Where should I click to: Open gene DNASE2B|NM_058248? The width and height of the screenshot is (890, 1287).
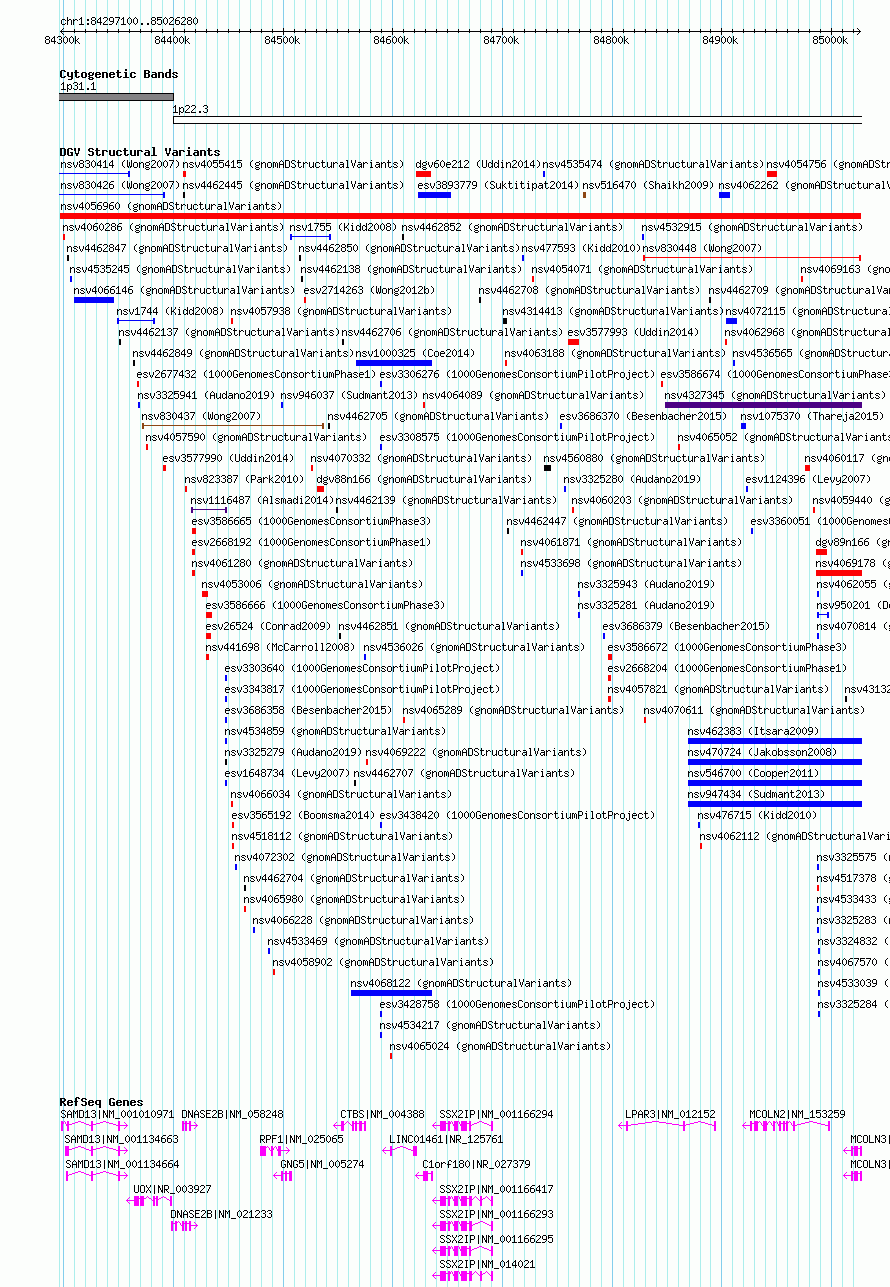click(232, 1114)
